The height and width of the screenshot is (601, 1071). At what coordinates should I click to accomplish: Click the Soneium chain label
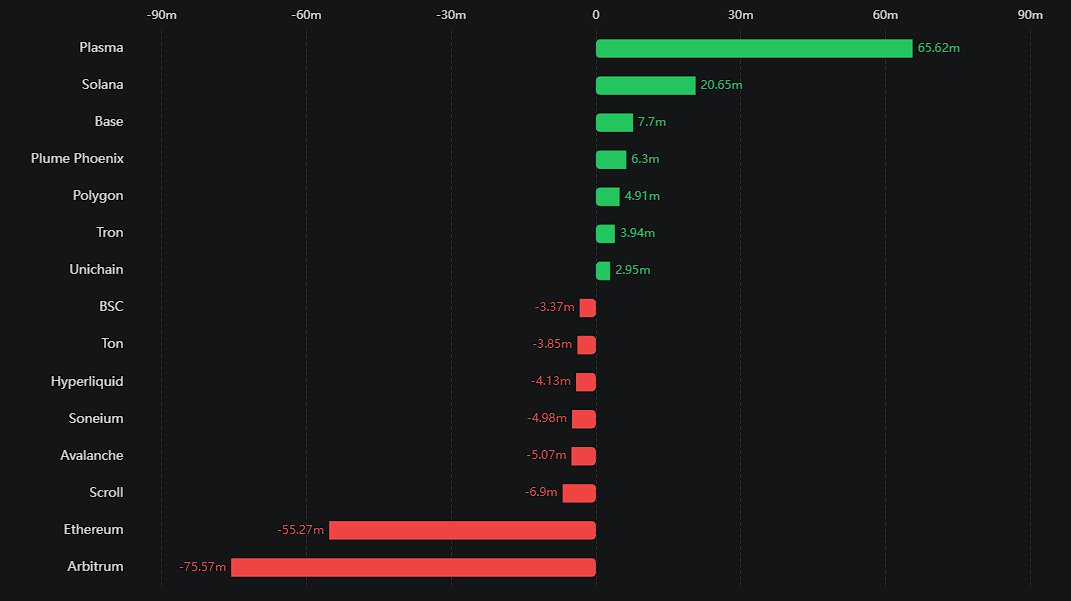coord(96,419)
